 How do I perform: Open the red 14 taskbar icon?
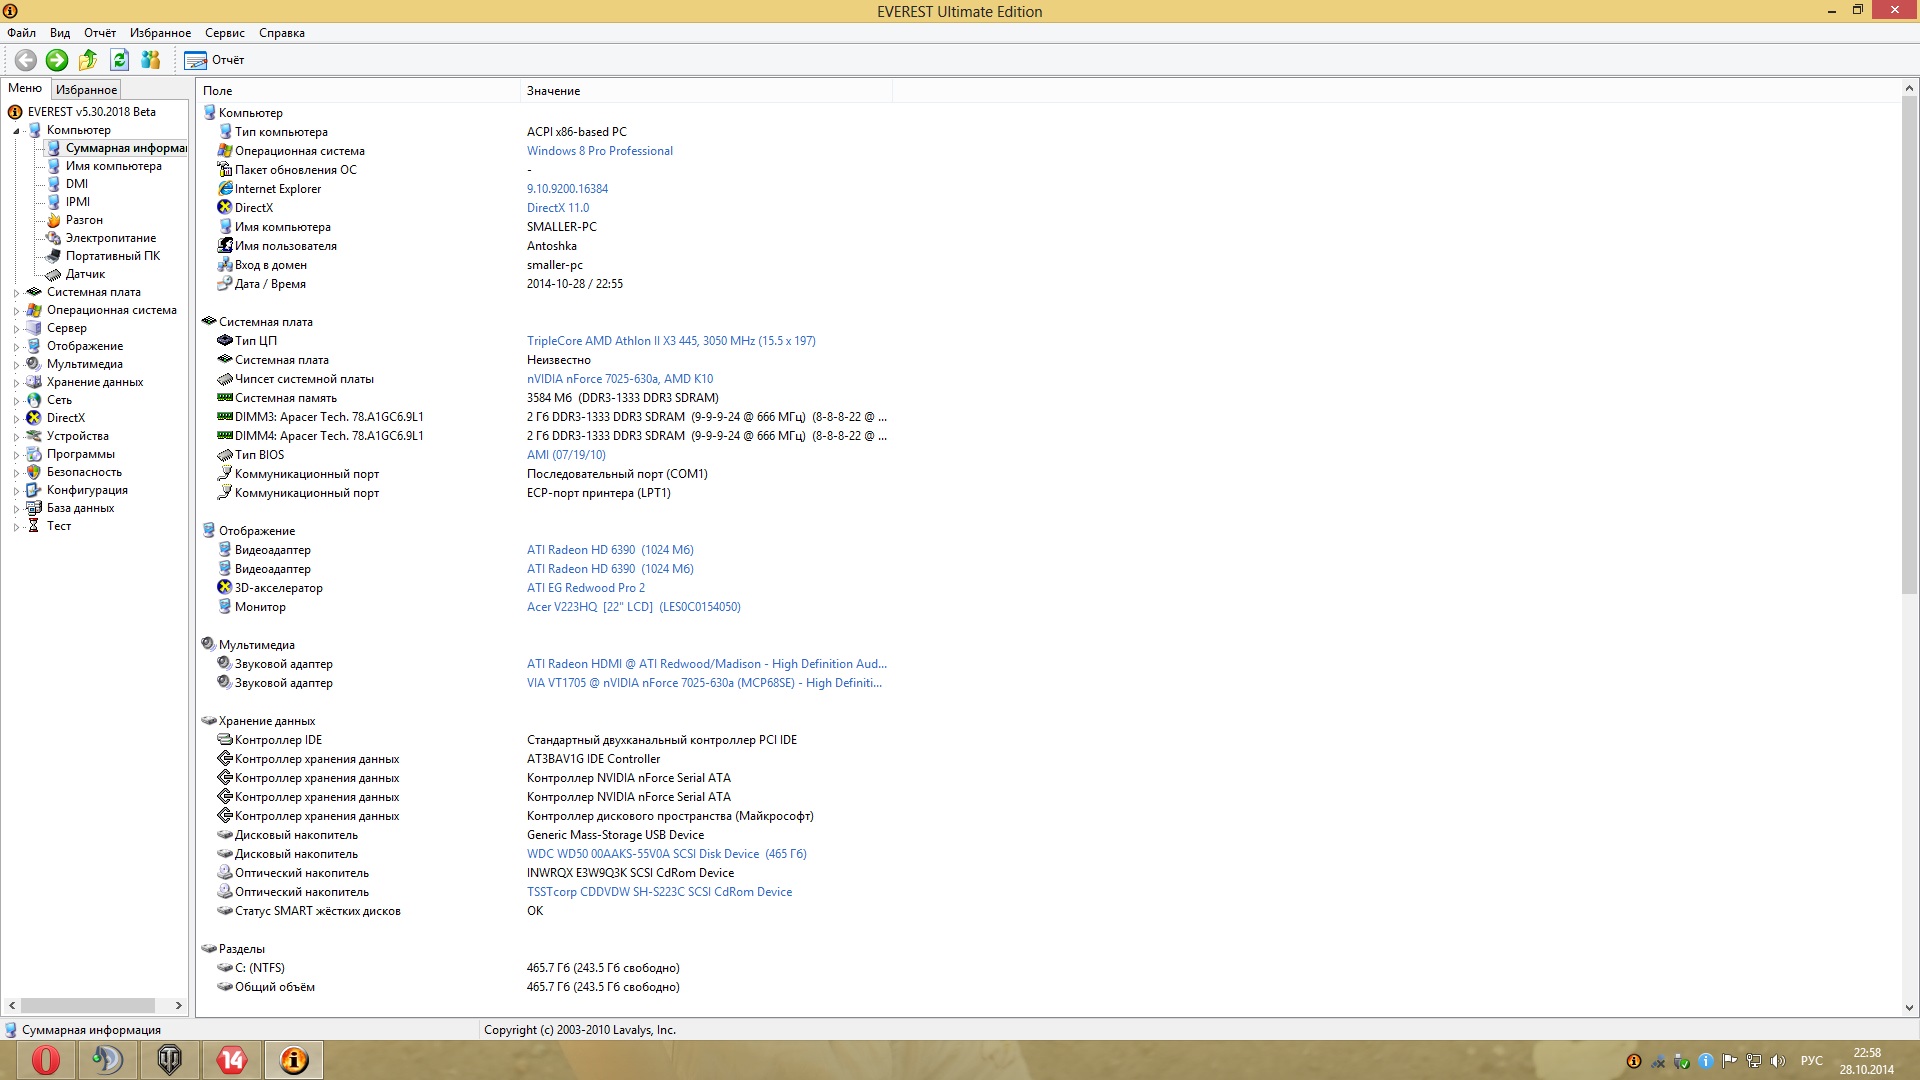pyautogui.click(x=232, y=1060)
